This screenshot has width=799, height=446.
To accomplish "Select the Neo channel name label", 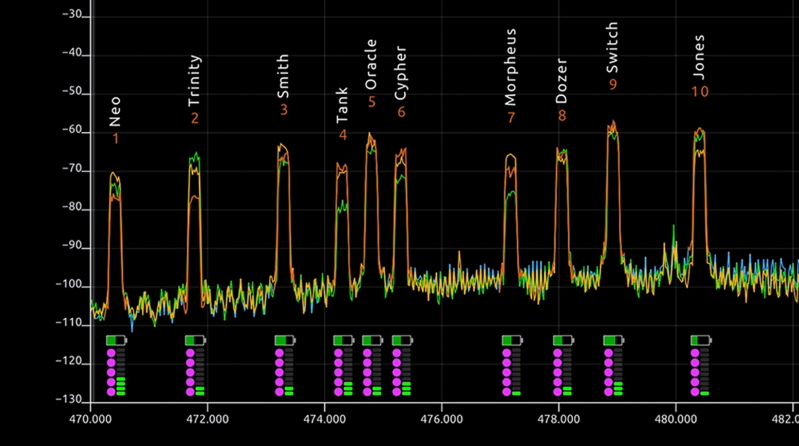I will coord(115,111).
